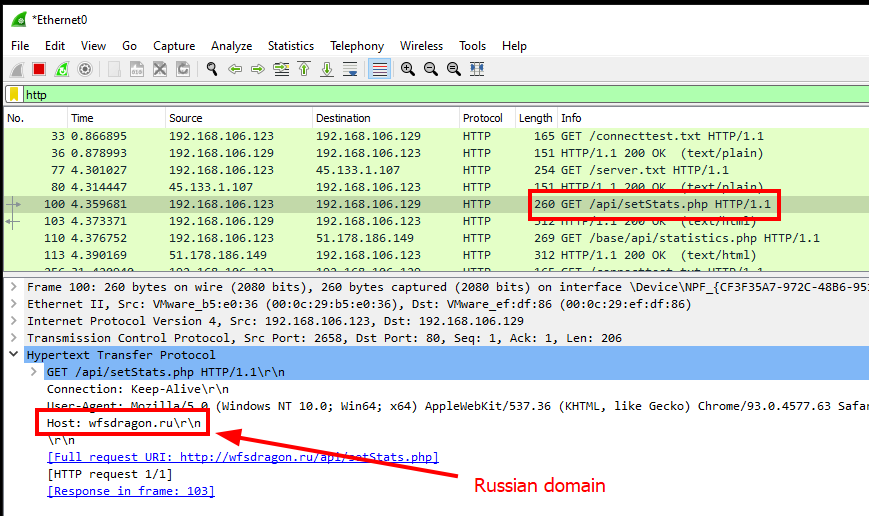Screen dimensions: 869x516
Task: Open the Full request URI link
Action: coord(243,457)
